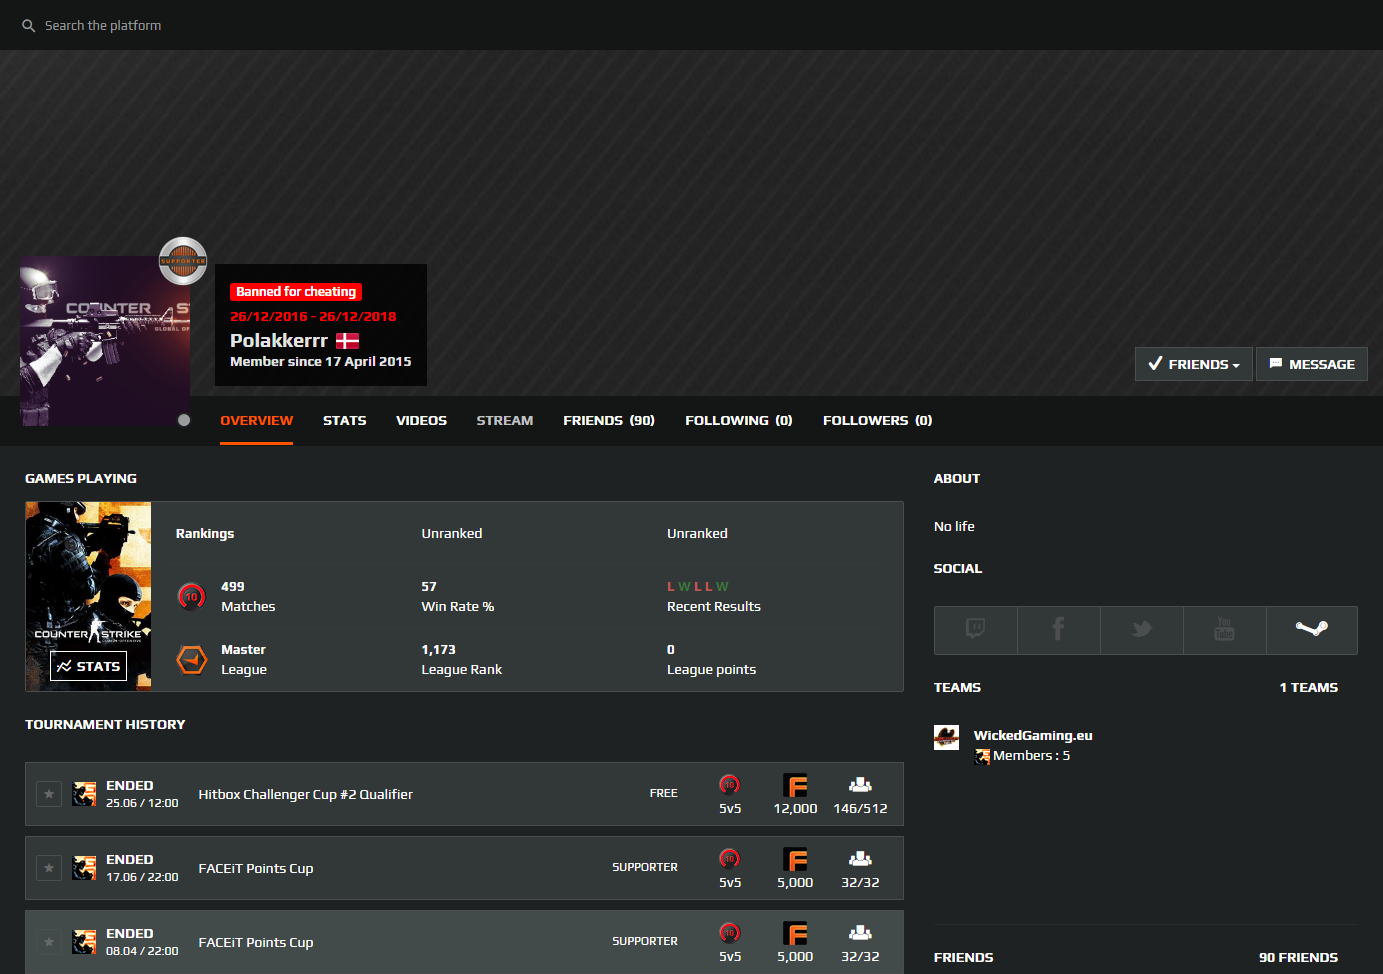Click the WickedGaming.eu team logo
1383x974 pixels.
(x=947, y=738)
